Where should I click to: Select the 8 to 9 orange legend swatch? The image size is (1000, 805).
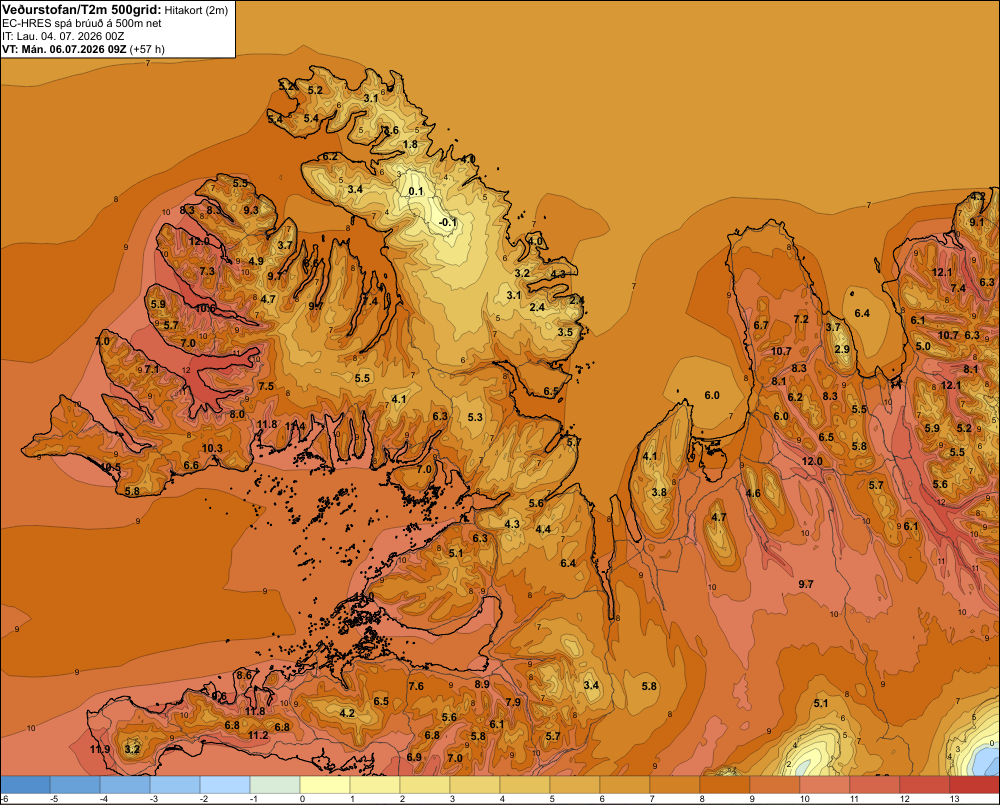click(724, 784)
